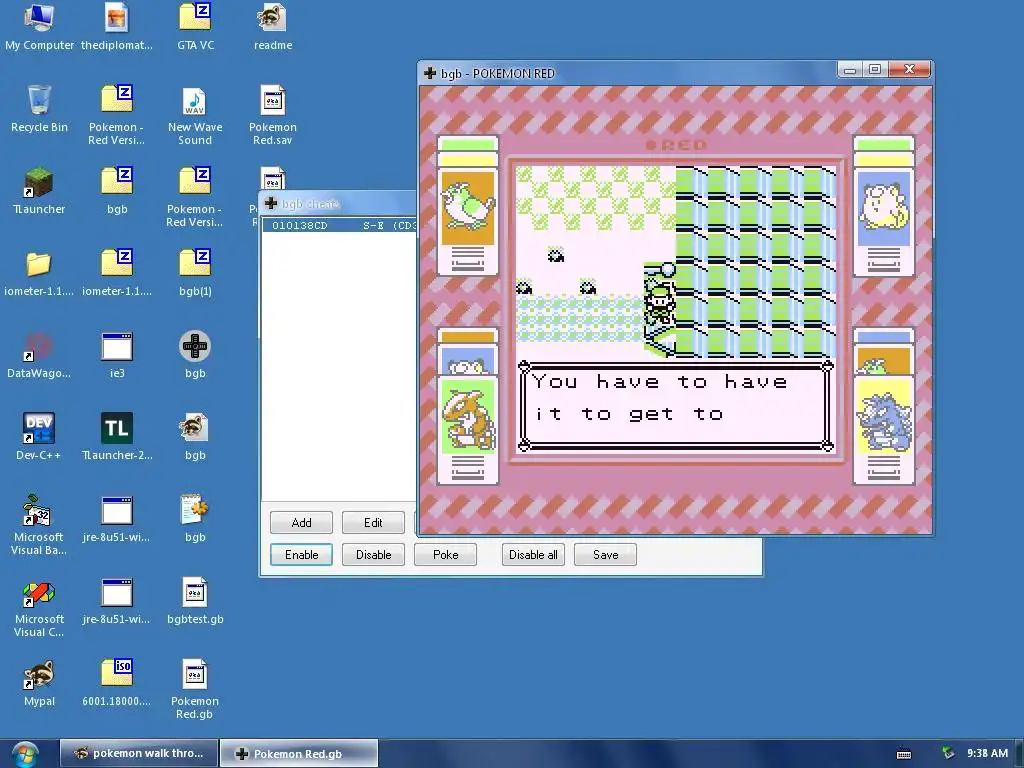Select bgbtest.gb file icon
Screen dimensions: 1024x768
[x=195, y=601]
